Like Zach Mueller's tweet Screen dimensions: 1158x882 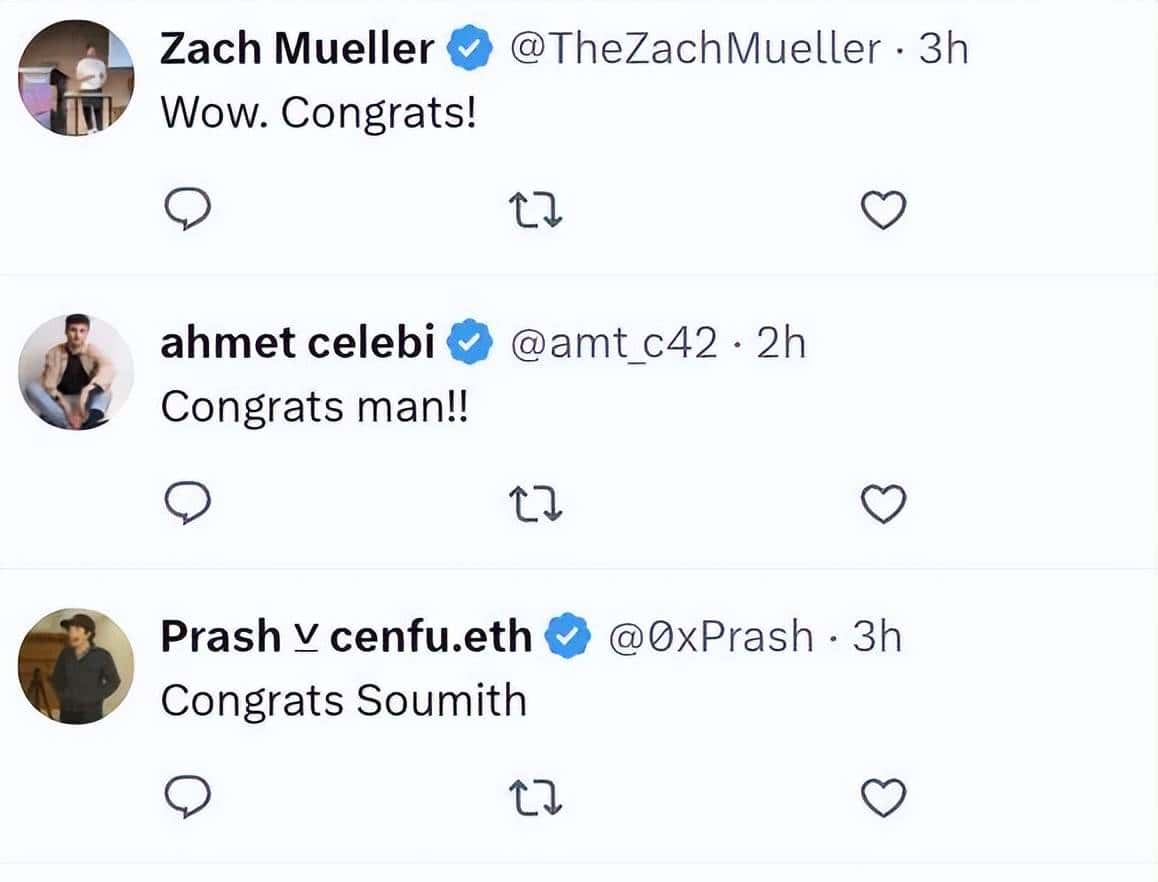883,211
